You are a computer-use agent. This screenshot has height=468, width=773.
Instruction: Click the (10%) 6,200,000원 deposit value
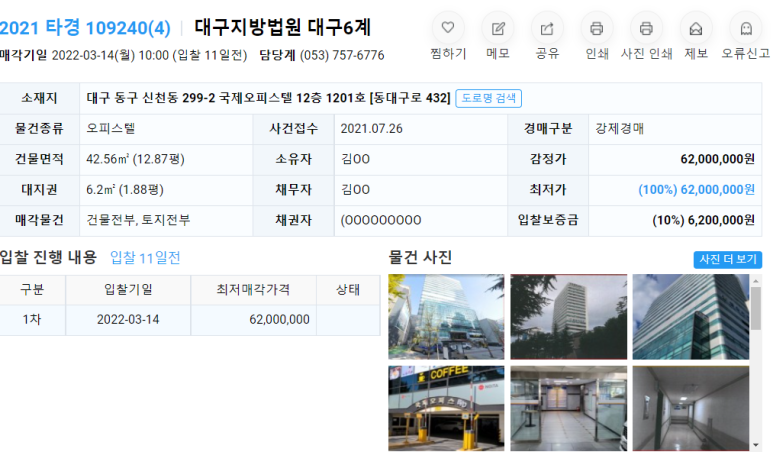point(703,220)
